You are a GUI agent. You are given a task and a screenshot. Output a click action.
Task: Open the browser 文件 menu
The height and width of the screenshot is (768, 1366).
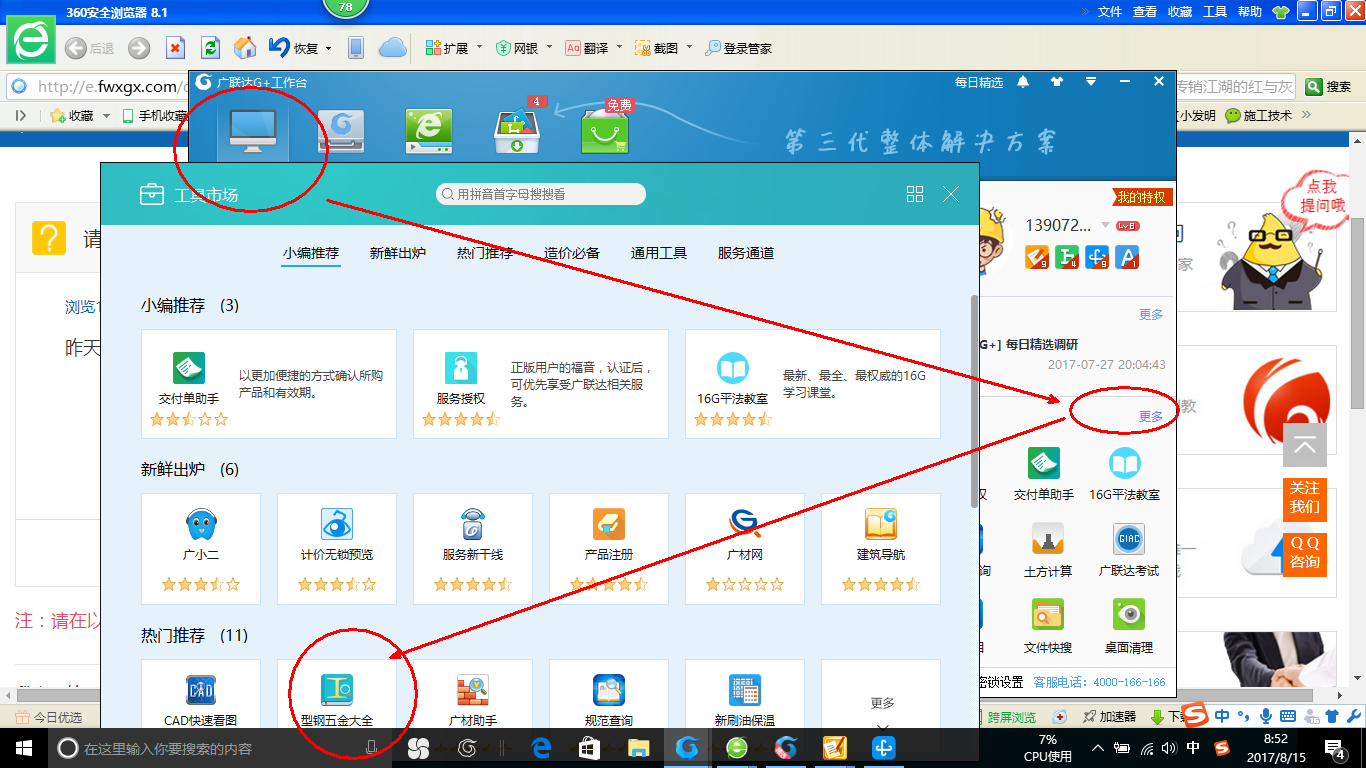(x=1110, y=12)
